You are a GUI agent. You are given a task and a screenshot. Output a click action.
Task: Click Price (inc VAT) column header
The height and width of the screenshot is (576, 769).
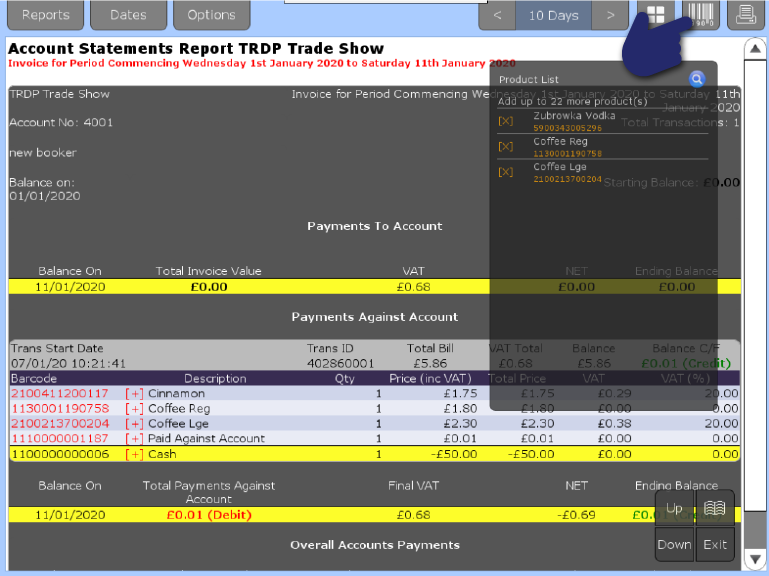pyautogui.click(x=430, y=378)
